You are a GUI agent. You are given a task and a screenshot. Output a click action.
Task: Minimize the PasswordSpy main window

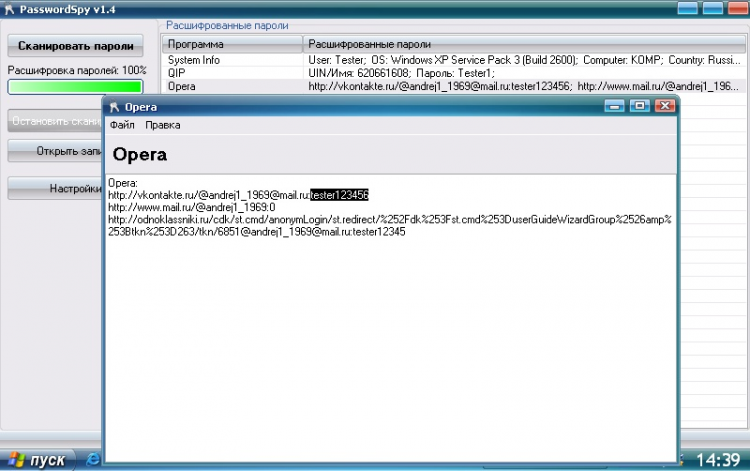[x=687, y=8]
